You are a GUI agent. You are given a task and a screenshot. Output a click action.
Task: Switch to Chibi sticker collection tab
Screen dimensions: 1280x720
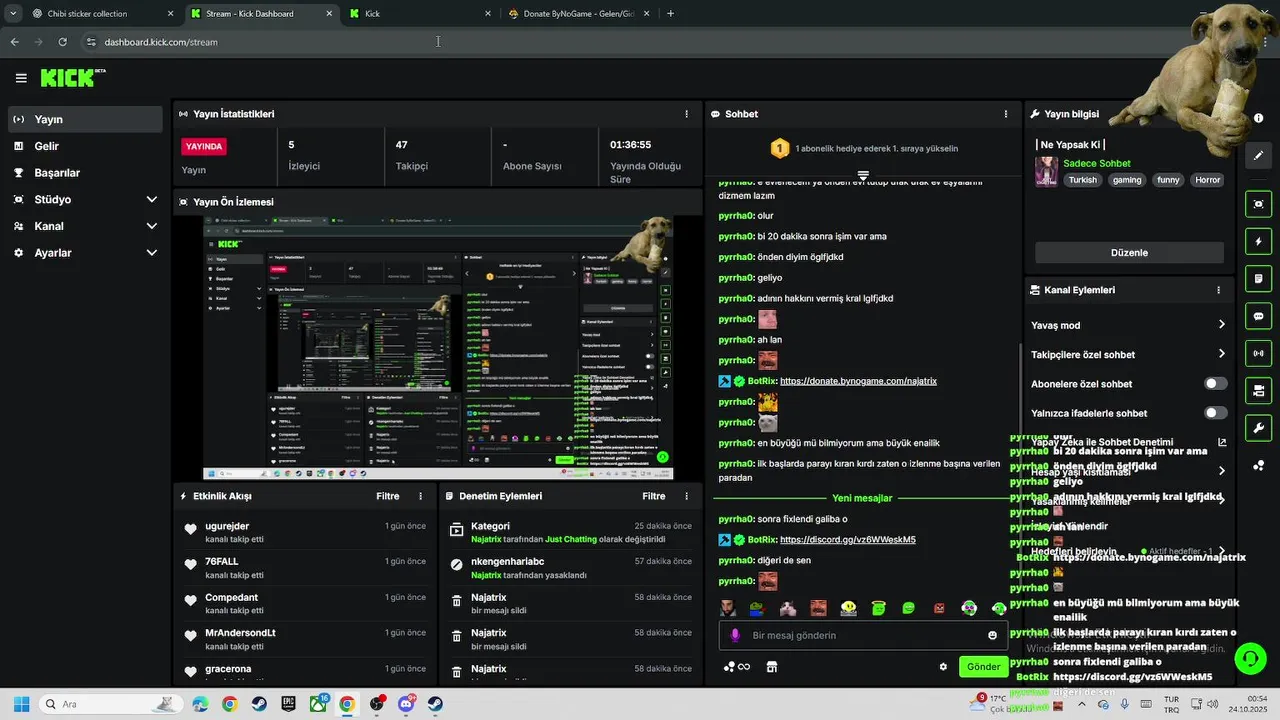[95, 14]
